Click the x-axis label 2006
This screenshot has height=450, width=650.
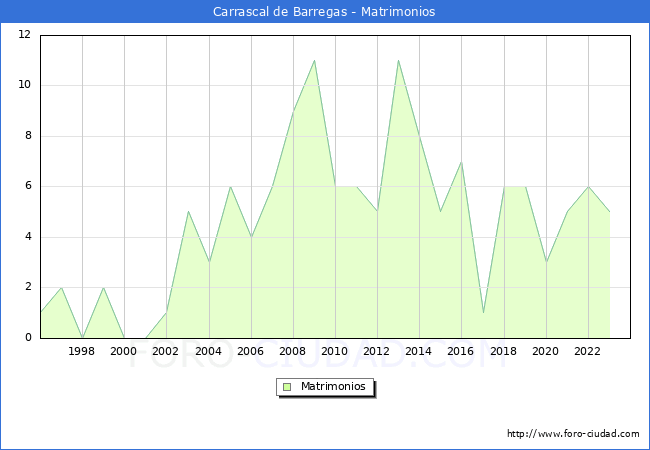[x=250, y=351]
